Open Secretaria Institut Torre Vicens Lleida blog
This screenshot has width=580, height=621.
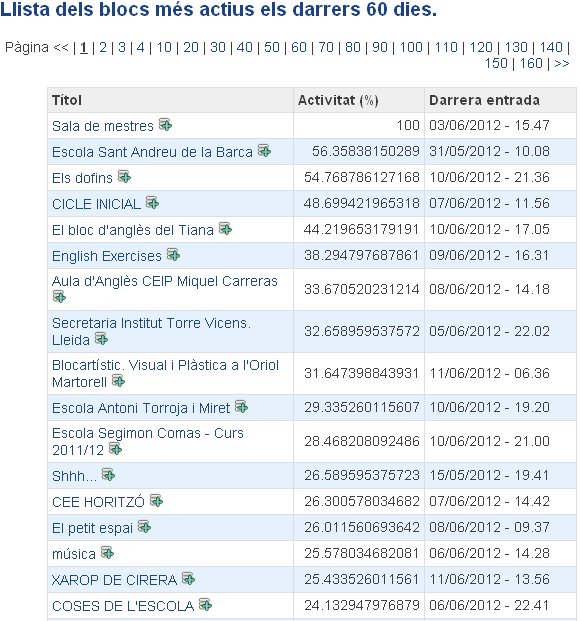pyautogui.click(x=151, y=331)
